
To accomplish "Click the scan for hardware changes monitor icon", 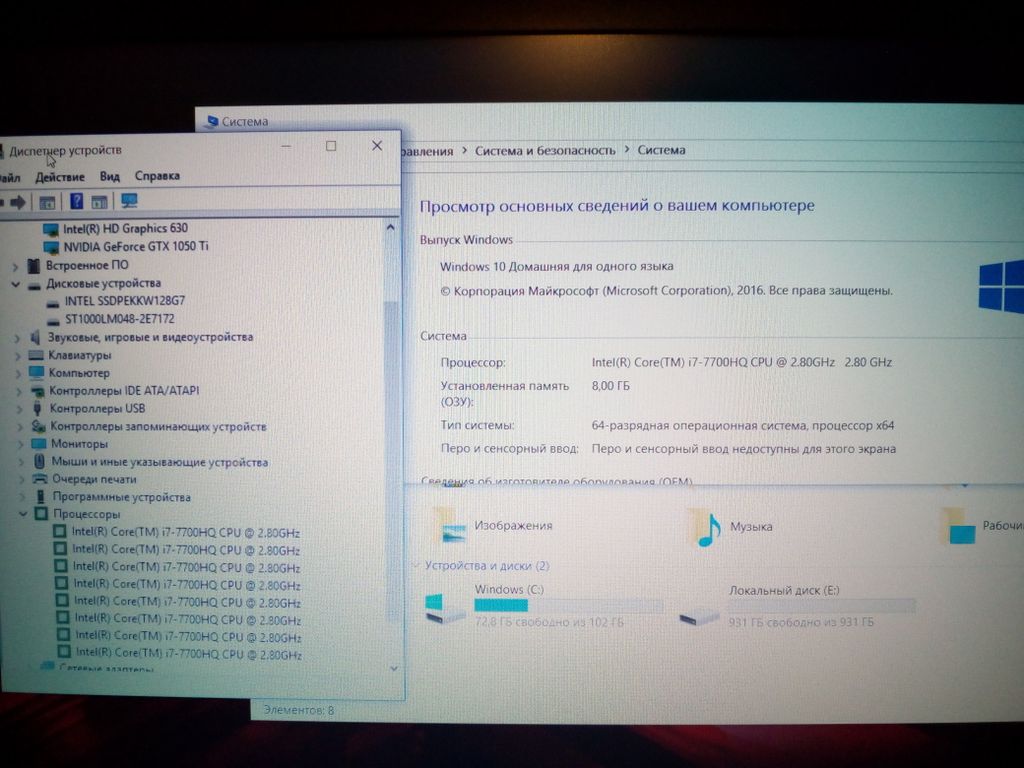I will 129,201.
